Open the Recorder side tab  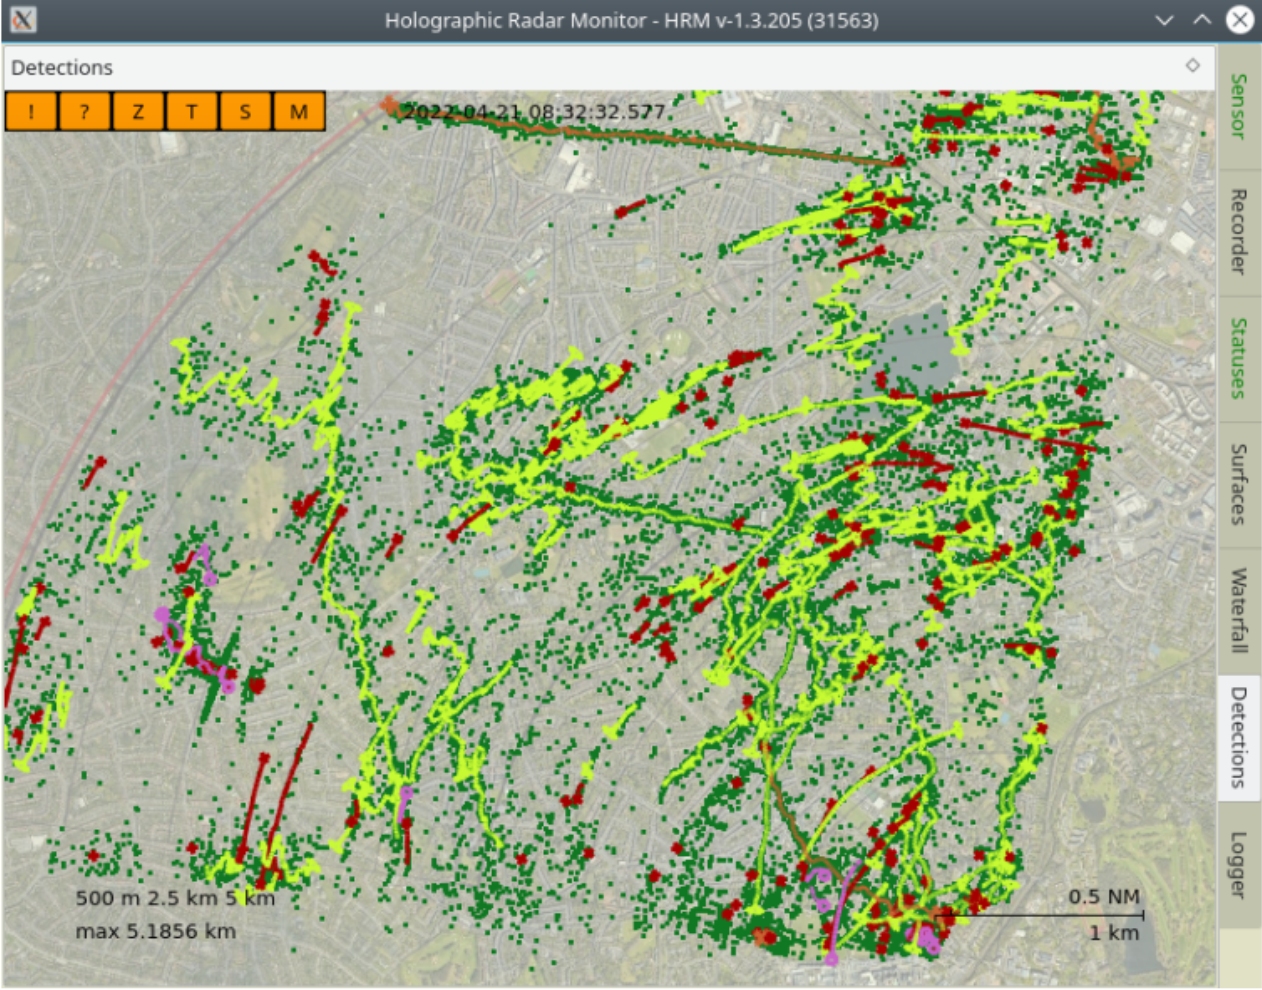pyautogui.click(x=1238, y=232)
